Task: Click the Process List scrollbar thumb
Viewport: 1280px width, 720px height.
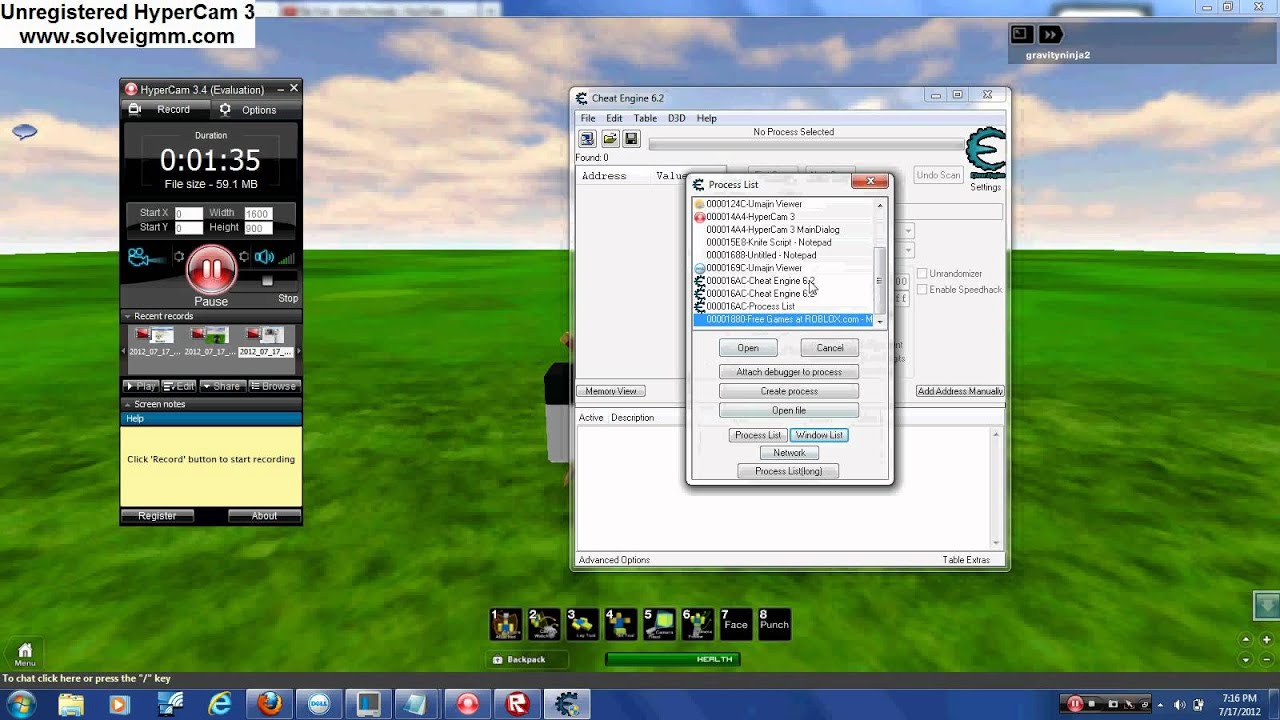Action: click(880, 280)
